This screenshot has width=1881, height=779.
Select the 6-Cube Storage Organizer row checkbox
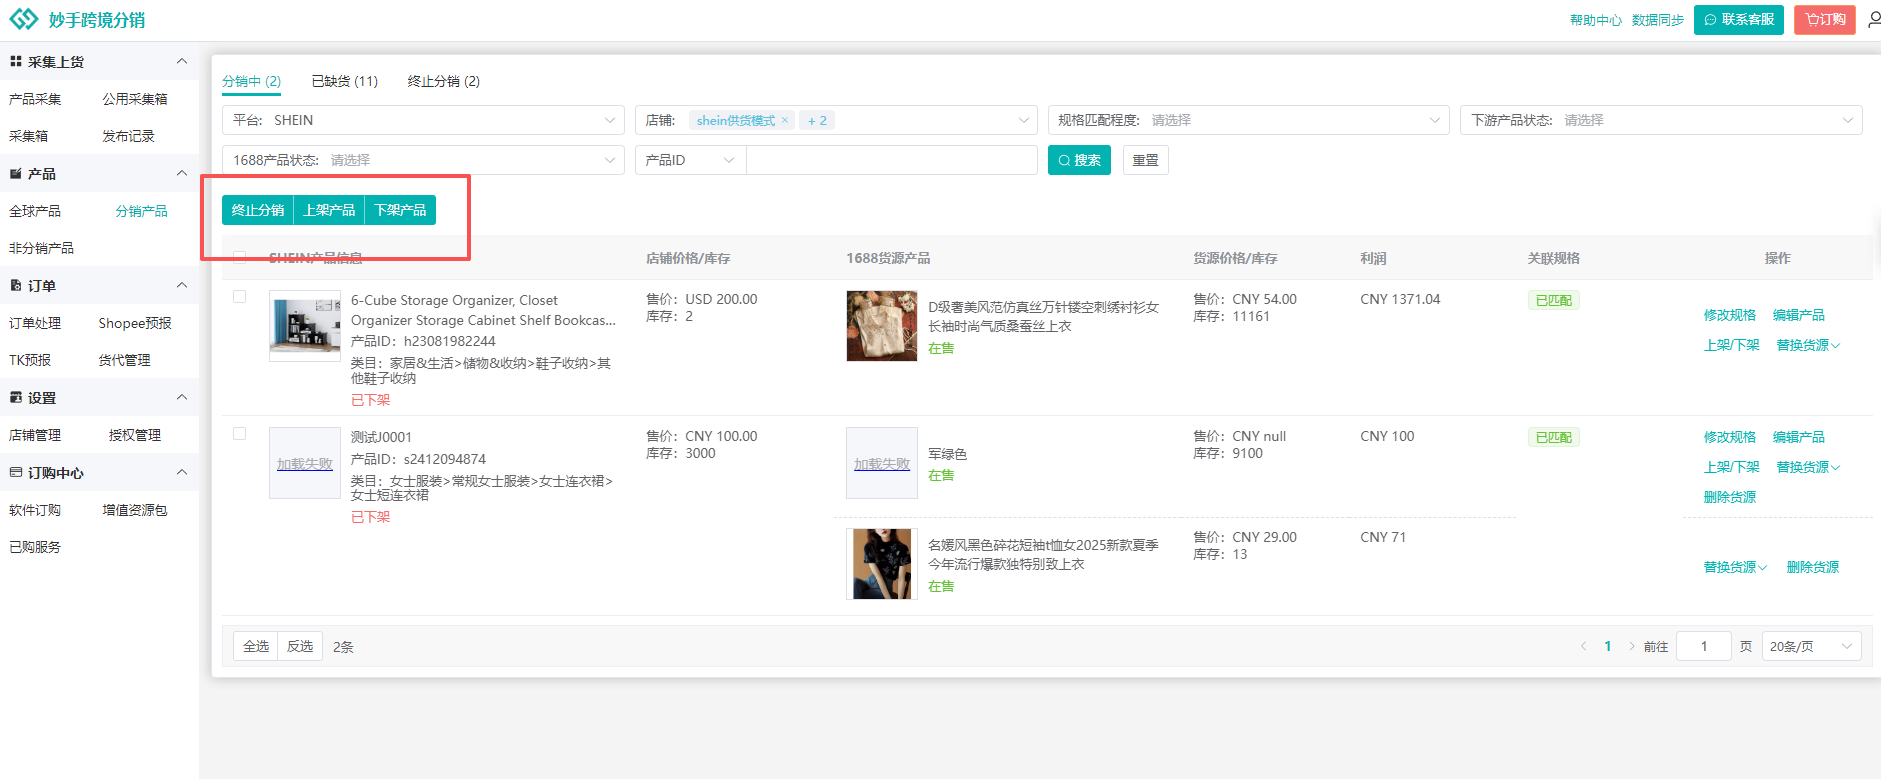coord(239,297)
